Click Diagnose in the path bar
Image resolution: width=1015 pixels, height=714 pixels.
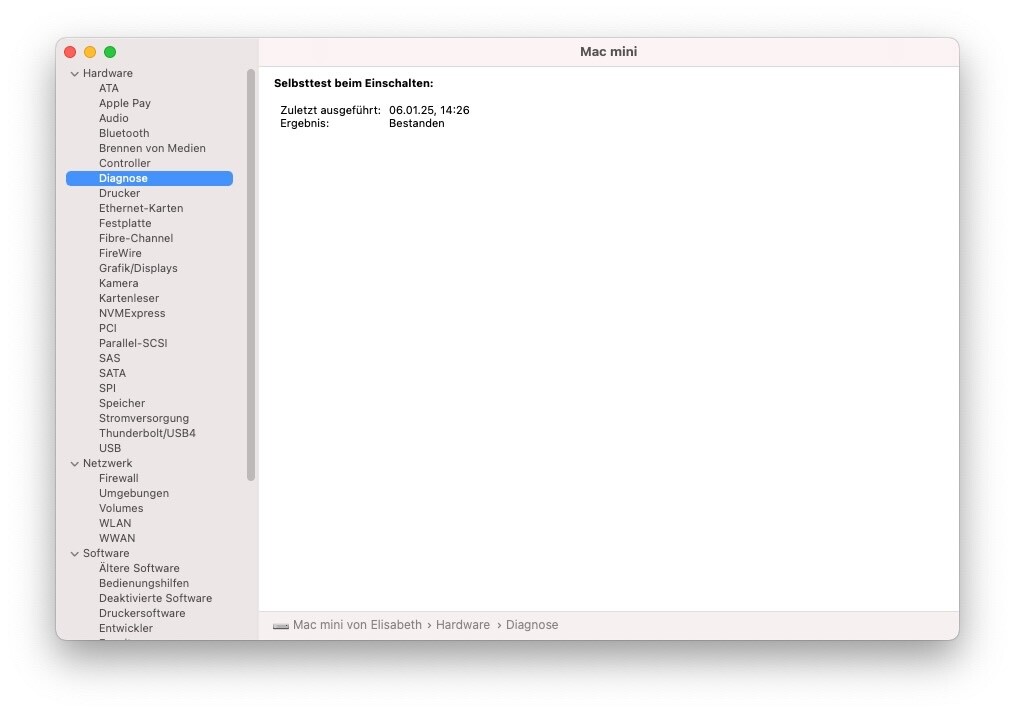pos(532,625)
